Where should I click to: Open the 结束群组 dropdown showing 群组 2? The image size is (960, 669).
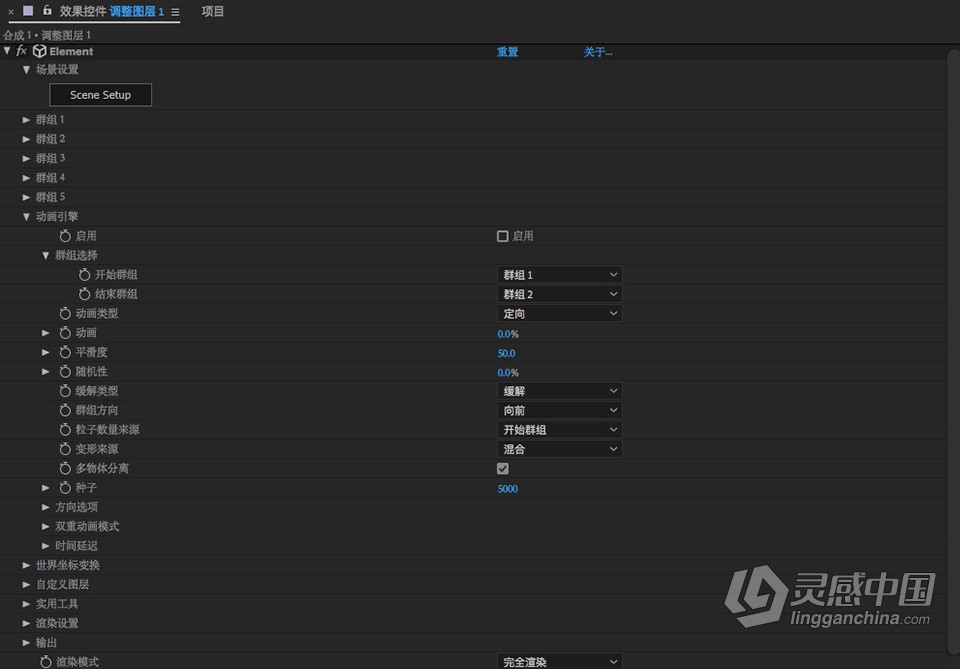[560, 294]
